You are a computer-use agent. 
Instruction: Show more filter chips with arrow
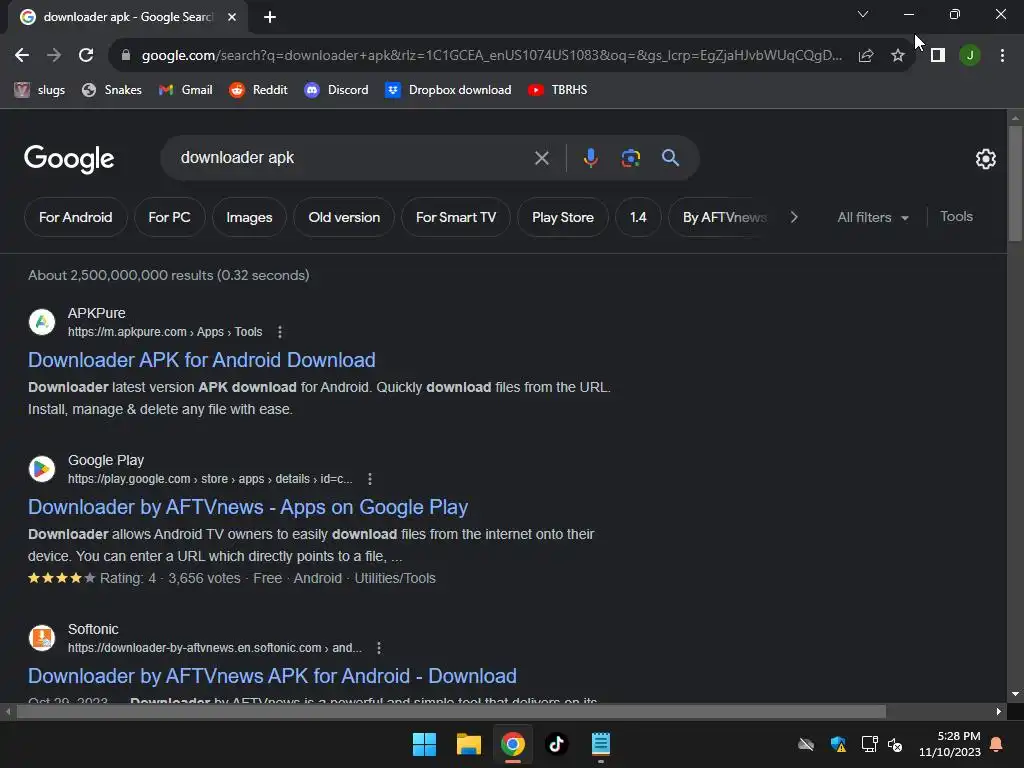click(x=794, y=217)
